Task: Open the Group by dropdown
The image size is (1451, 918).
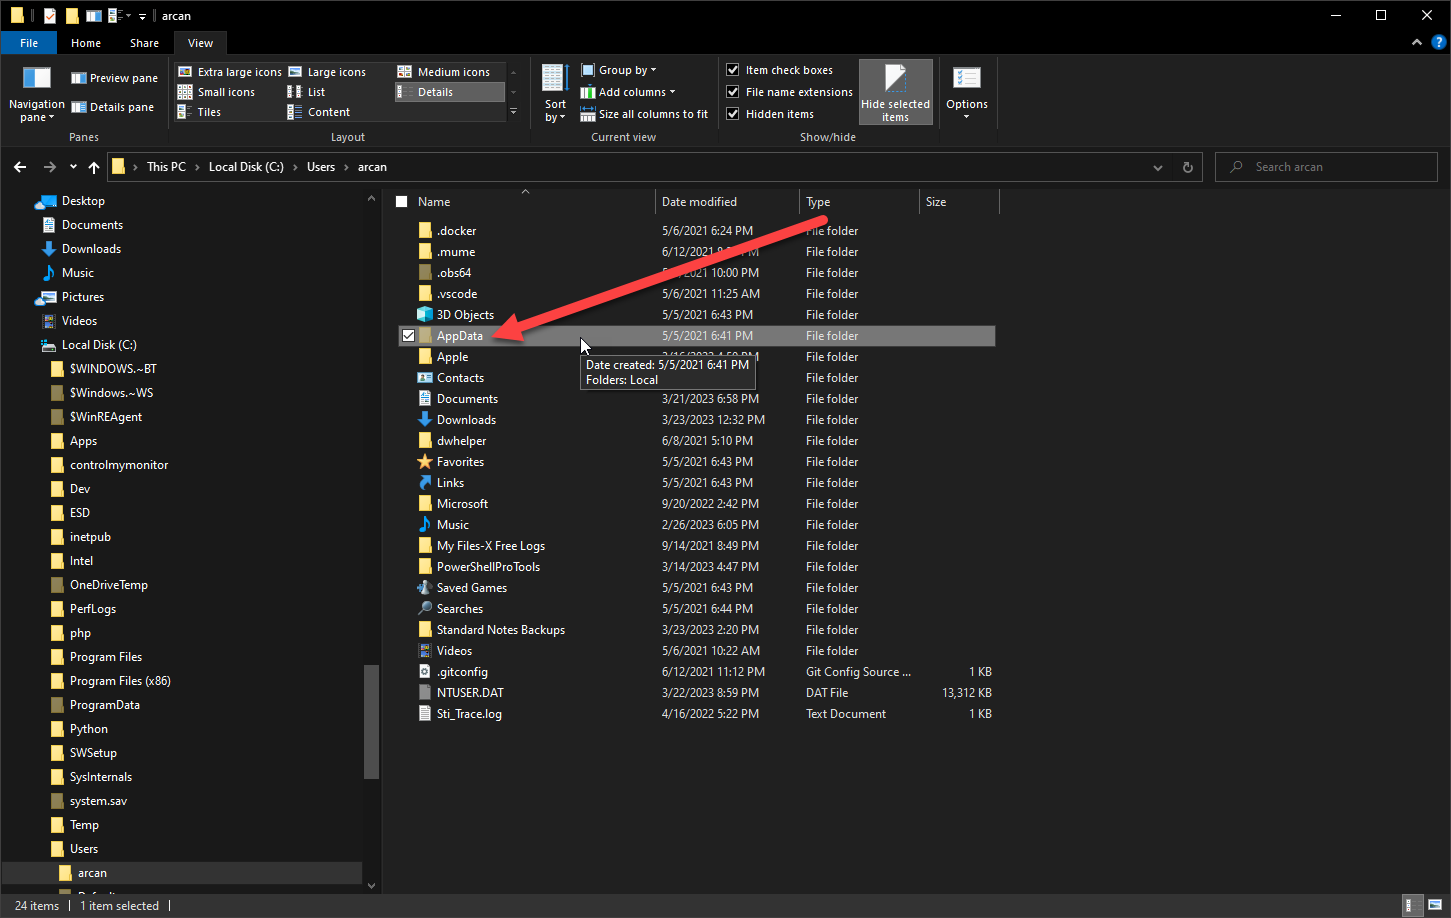Action: point(619,70)
